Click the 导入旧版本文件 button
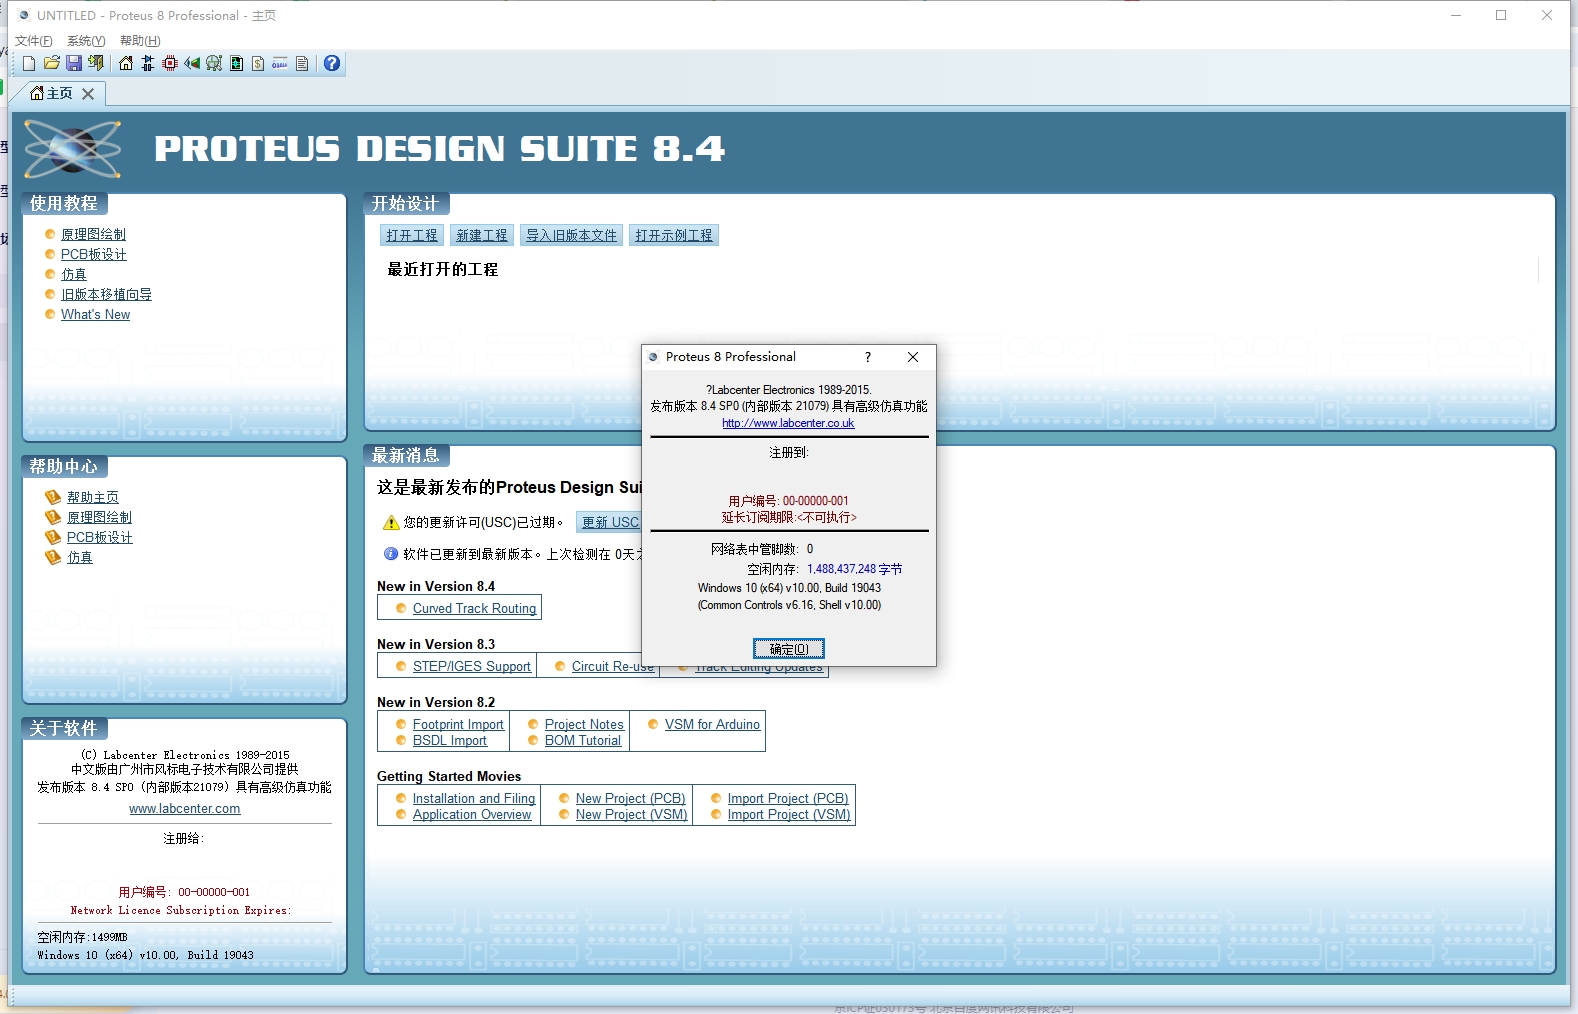 (571, 235)
